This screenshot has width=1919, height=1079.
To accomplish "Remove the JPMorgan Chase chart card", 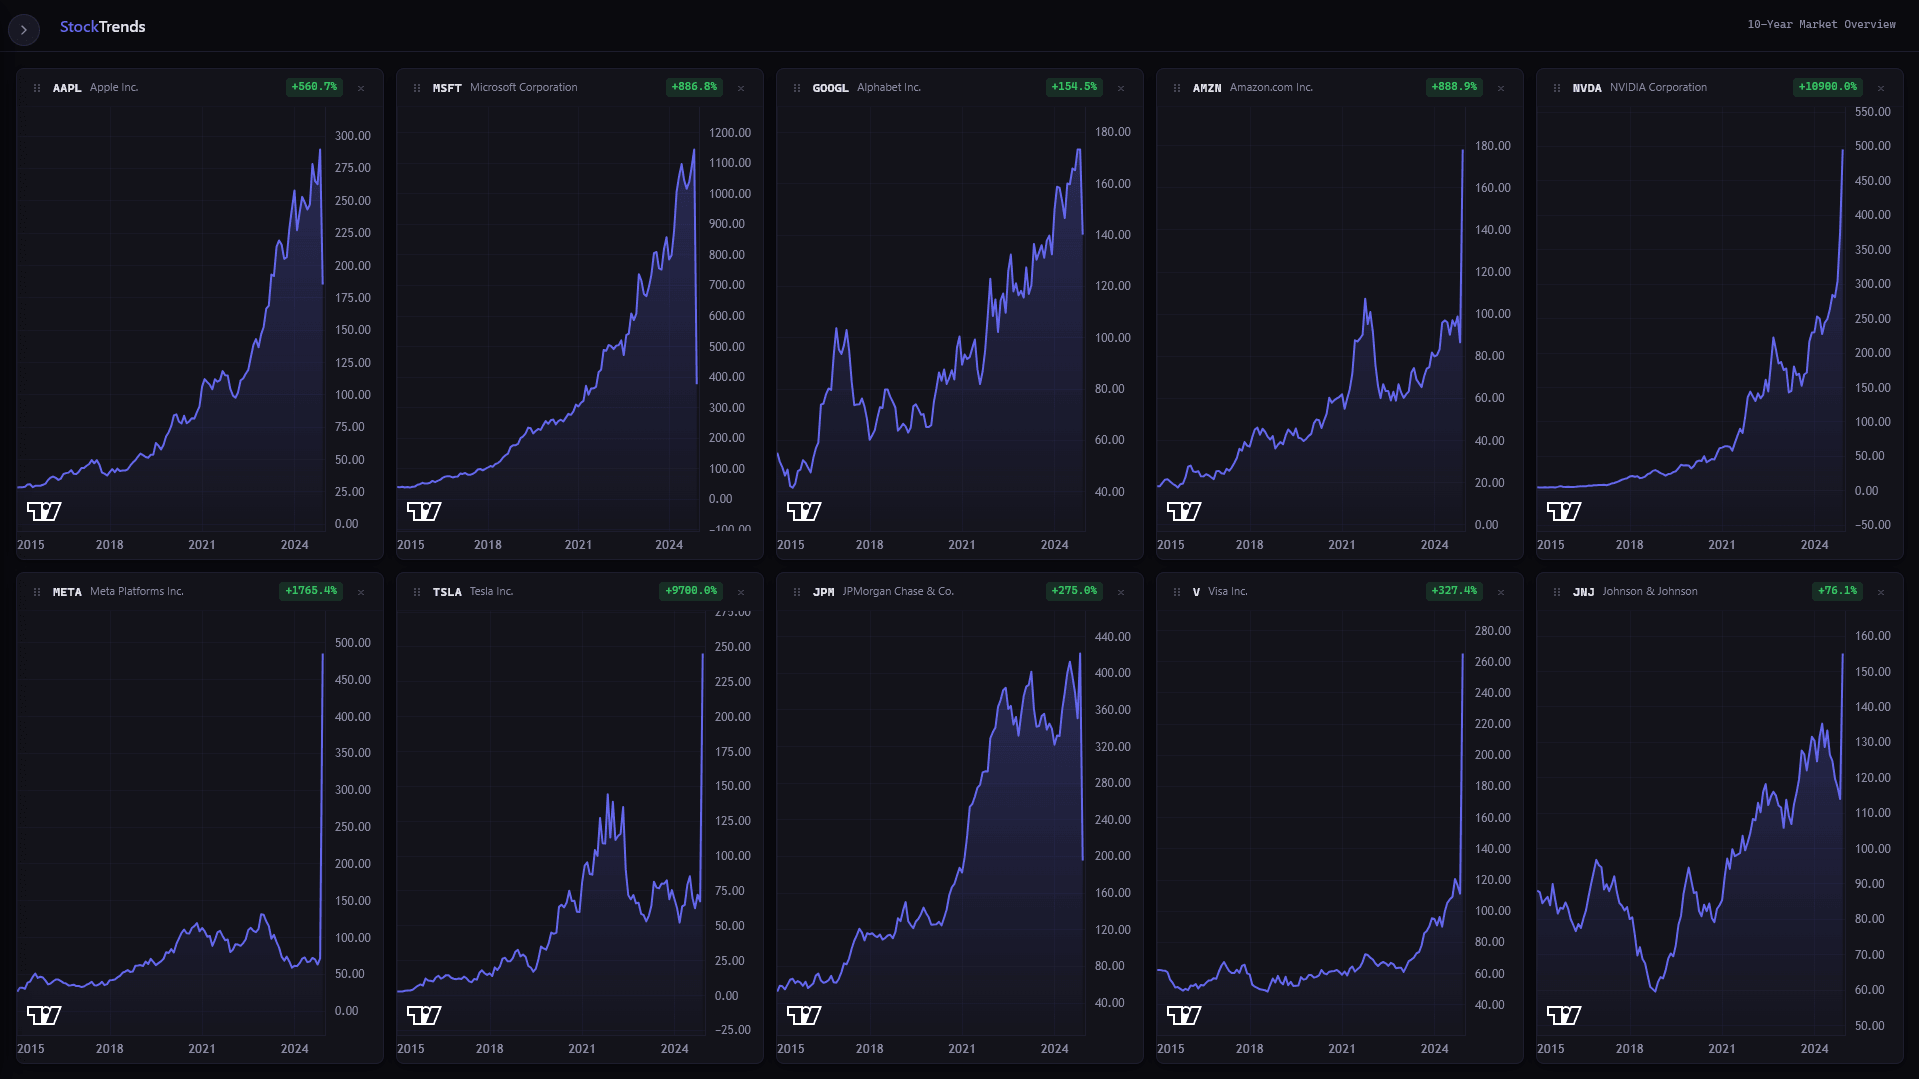I will click(1121, 592).
